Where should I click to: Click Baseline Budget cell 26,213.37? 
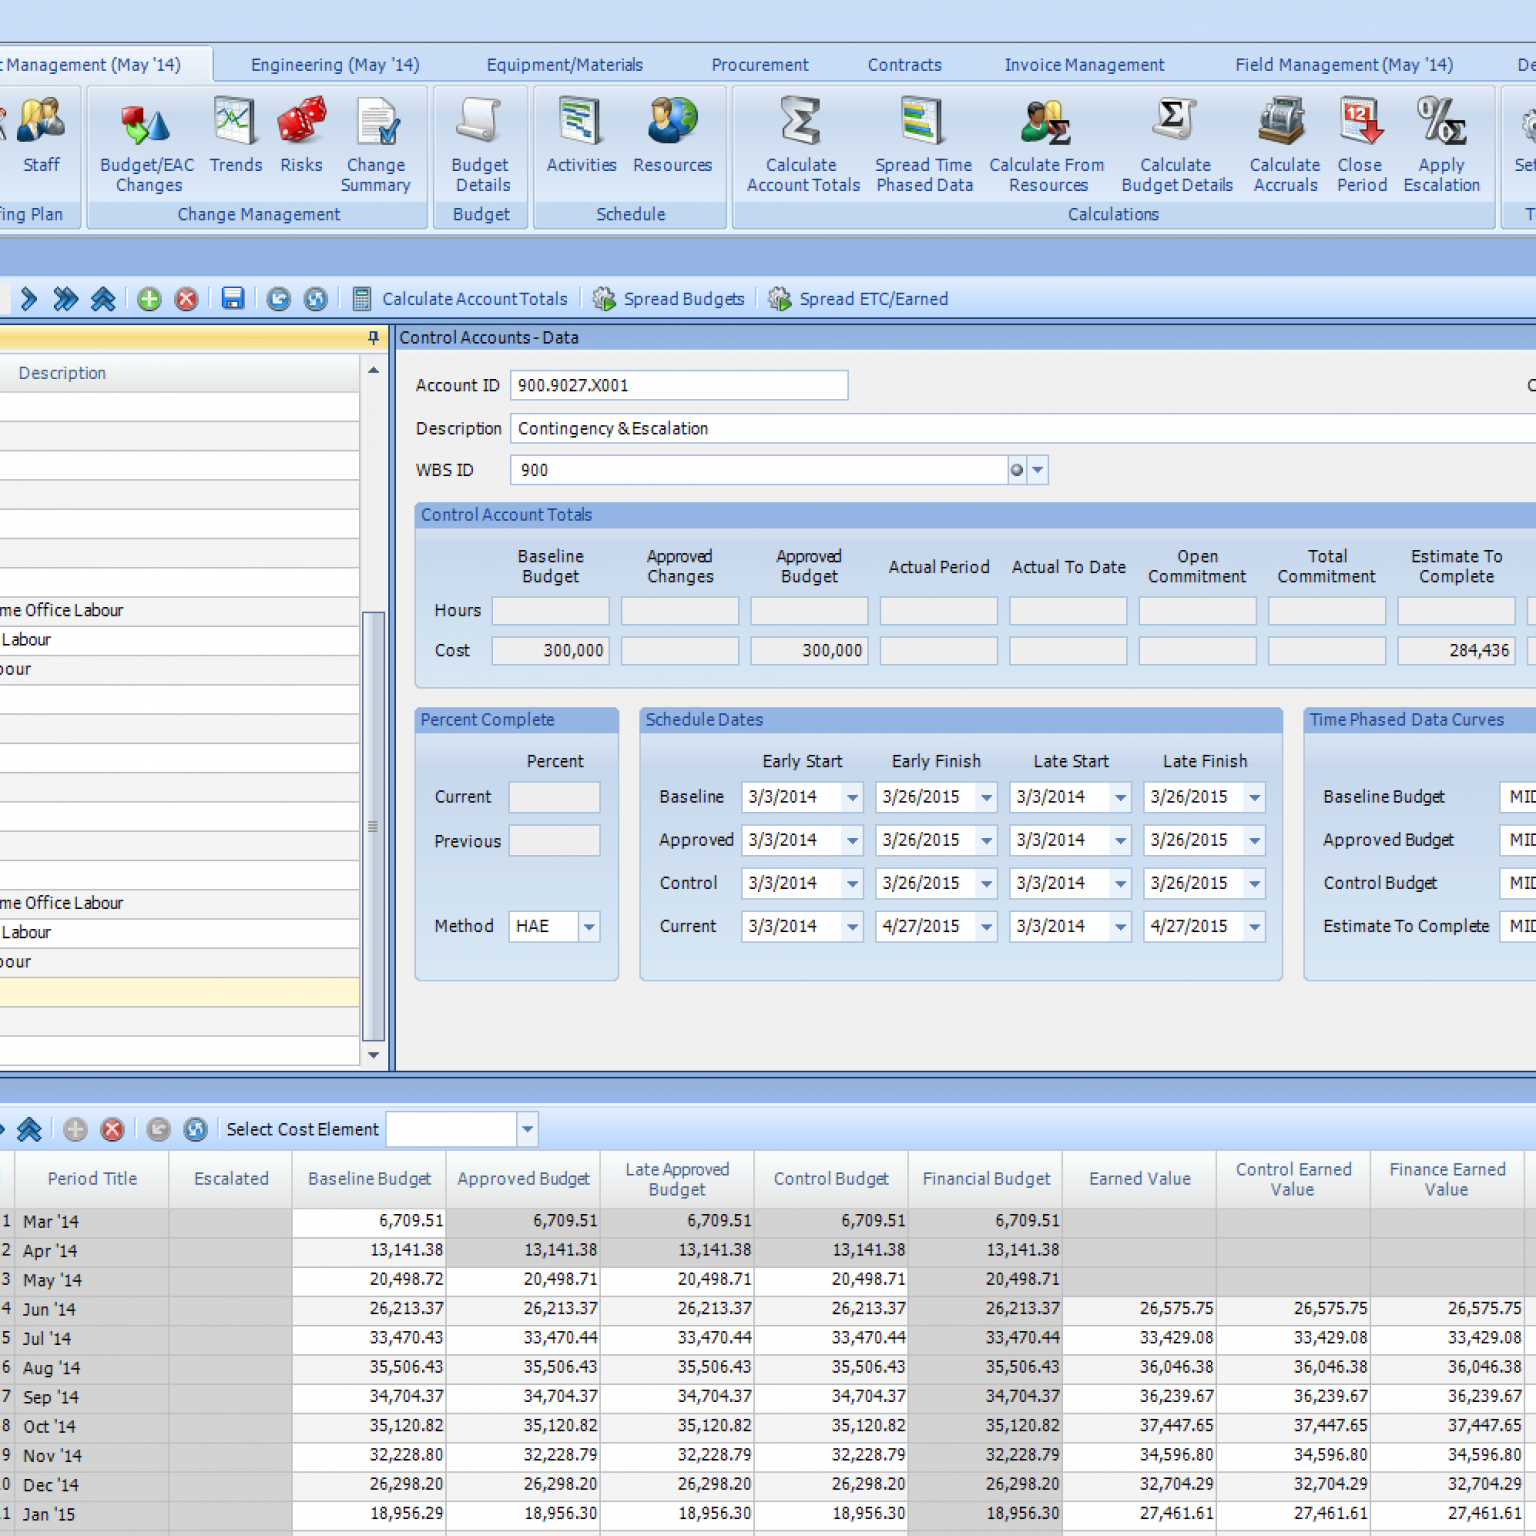tap(369, 1309)
